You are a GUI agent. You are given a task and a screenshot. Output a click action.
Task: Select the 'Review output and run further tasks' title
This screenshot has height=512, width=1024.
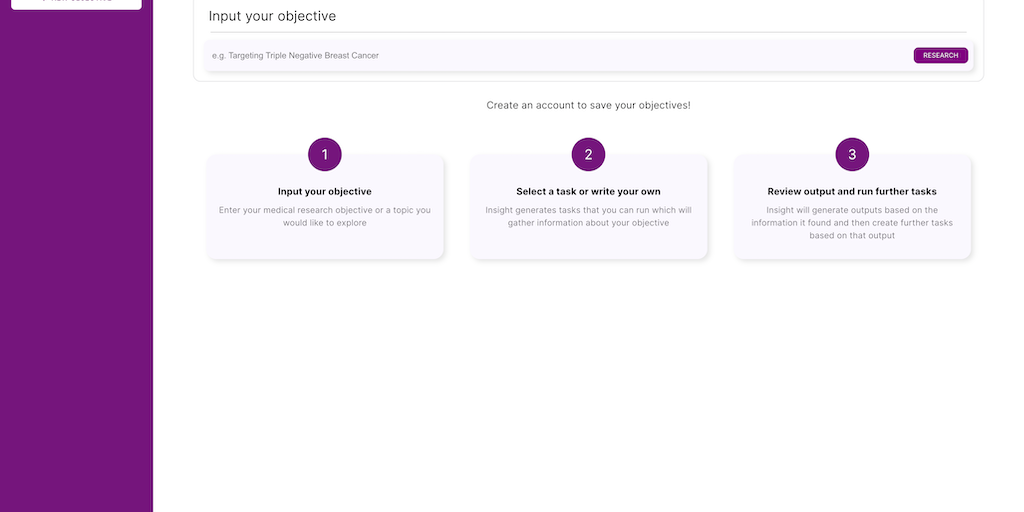click(x=852, y=191)
